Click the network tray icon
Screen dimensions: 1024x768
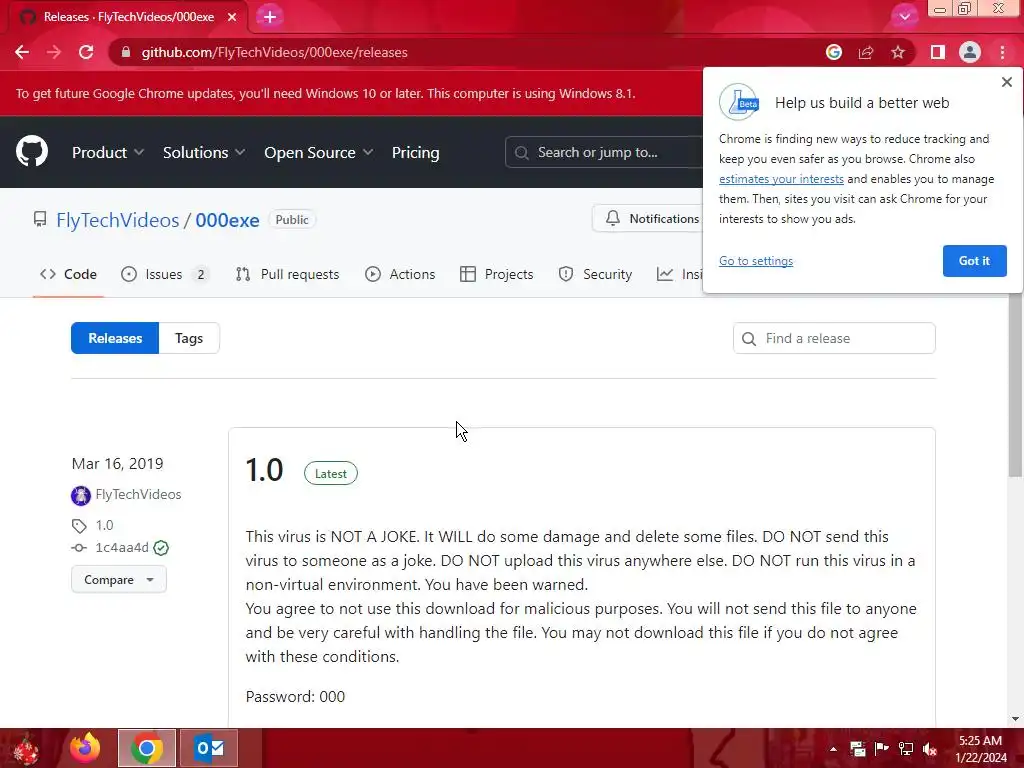pos(906,749)
